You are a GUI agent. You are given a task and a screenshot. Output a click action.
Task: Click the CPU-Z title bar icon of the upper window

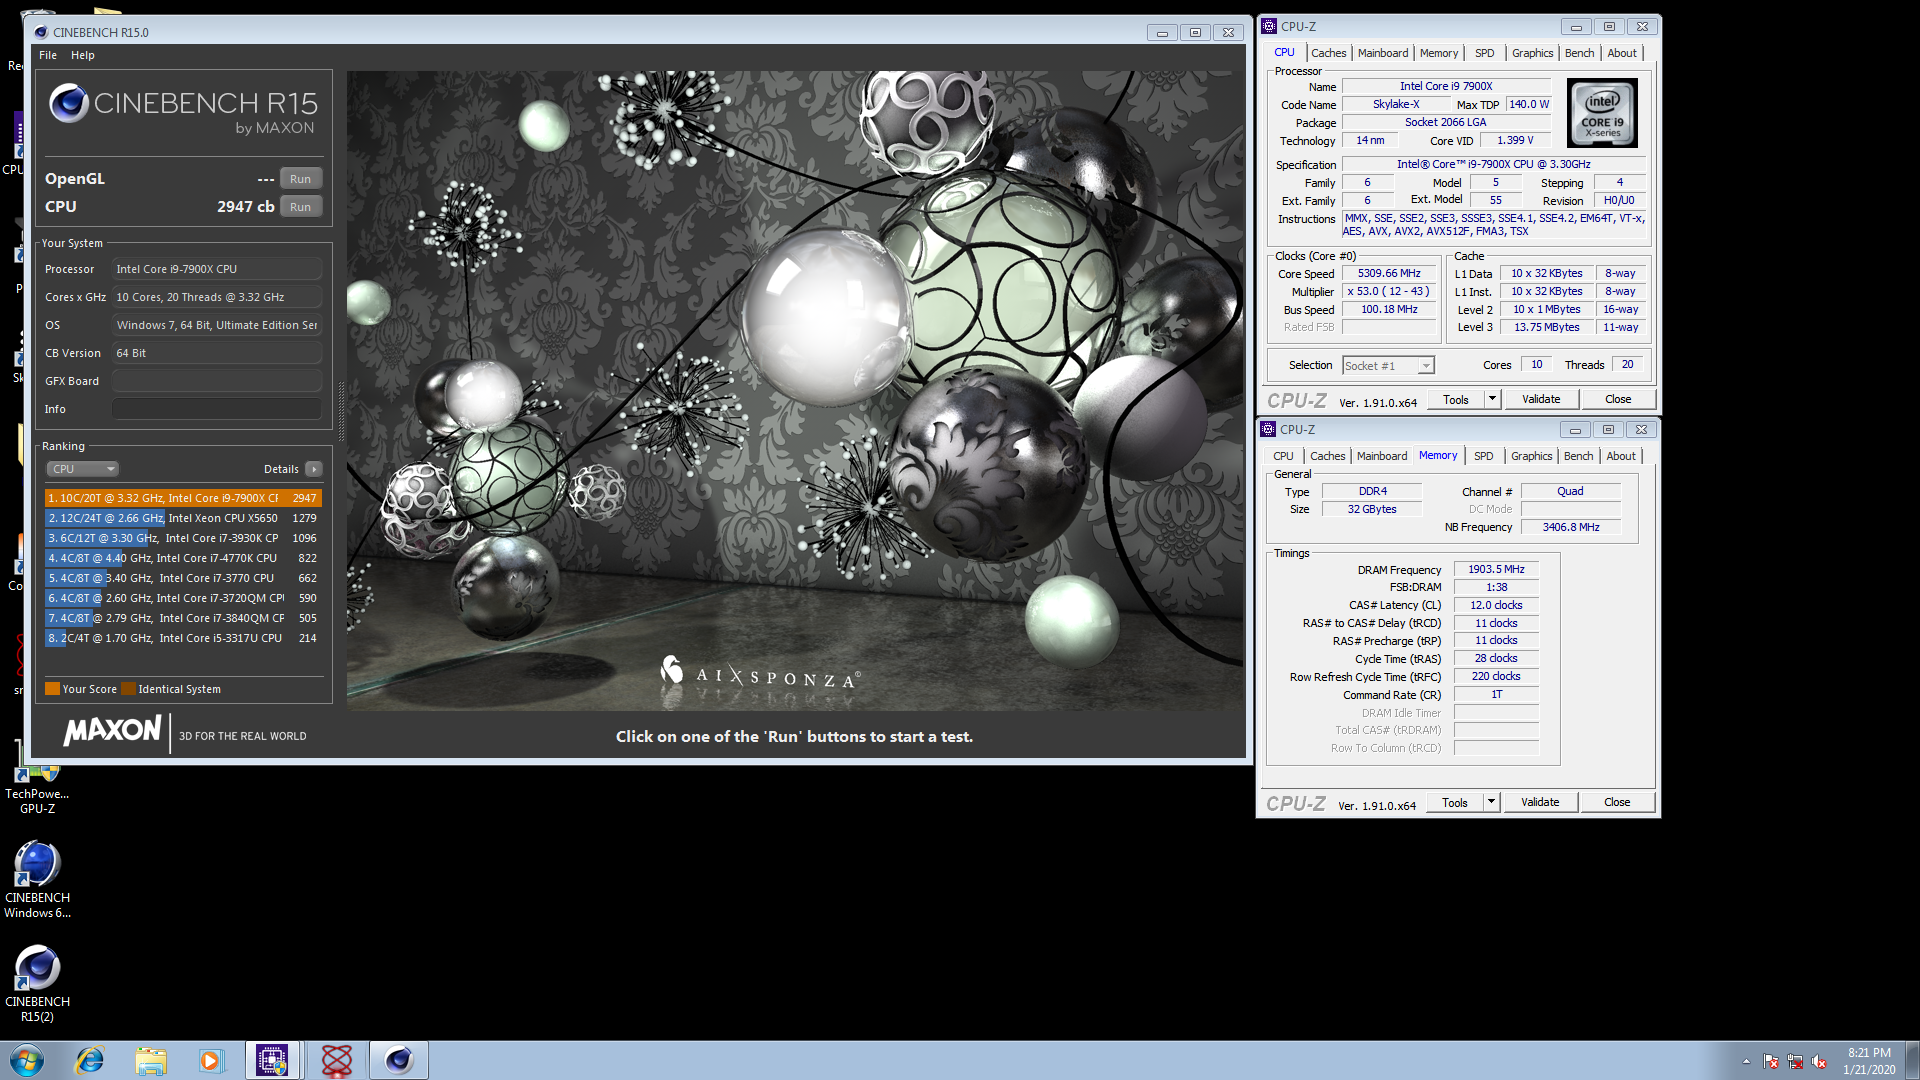[1269, 26]
